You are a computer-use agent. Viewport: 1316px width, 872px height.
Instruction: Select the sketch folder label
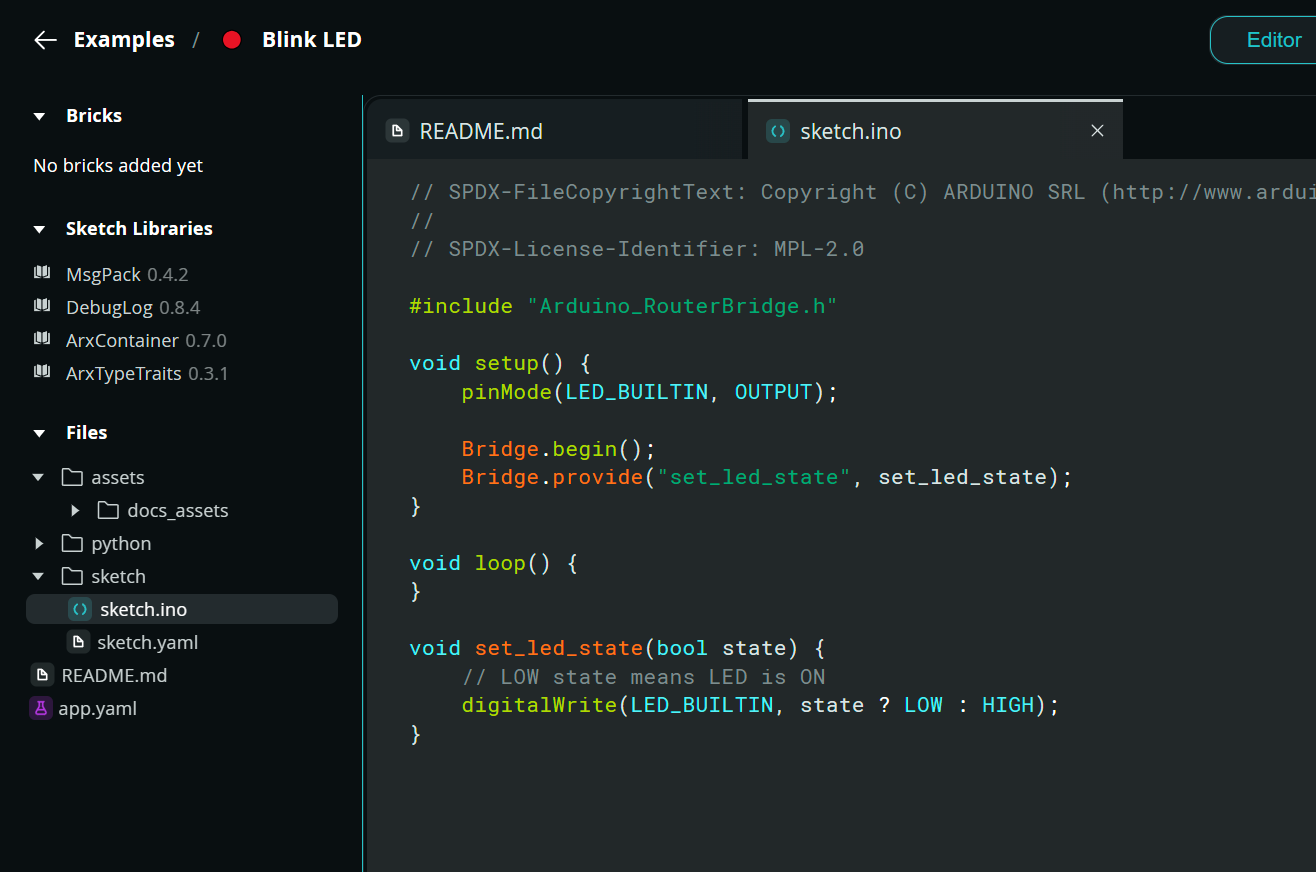coord(118,576)
